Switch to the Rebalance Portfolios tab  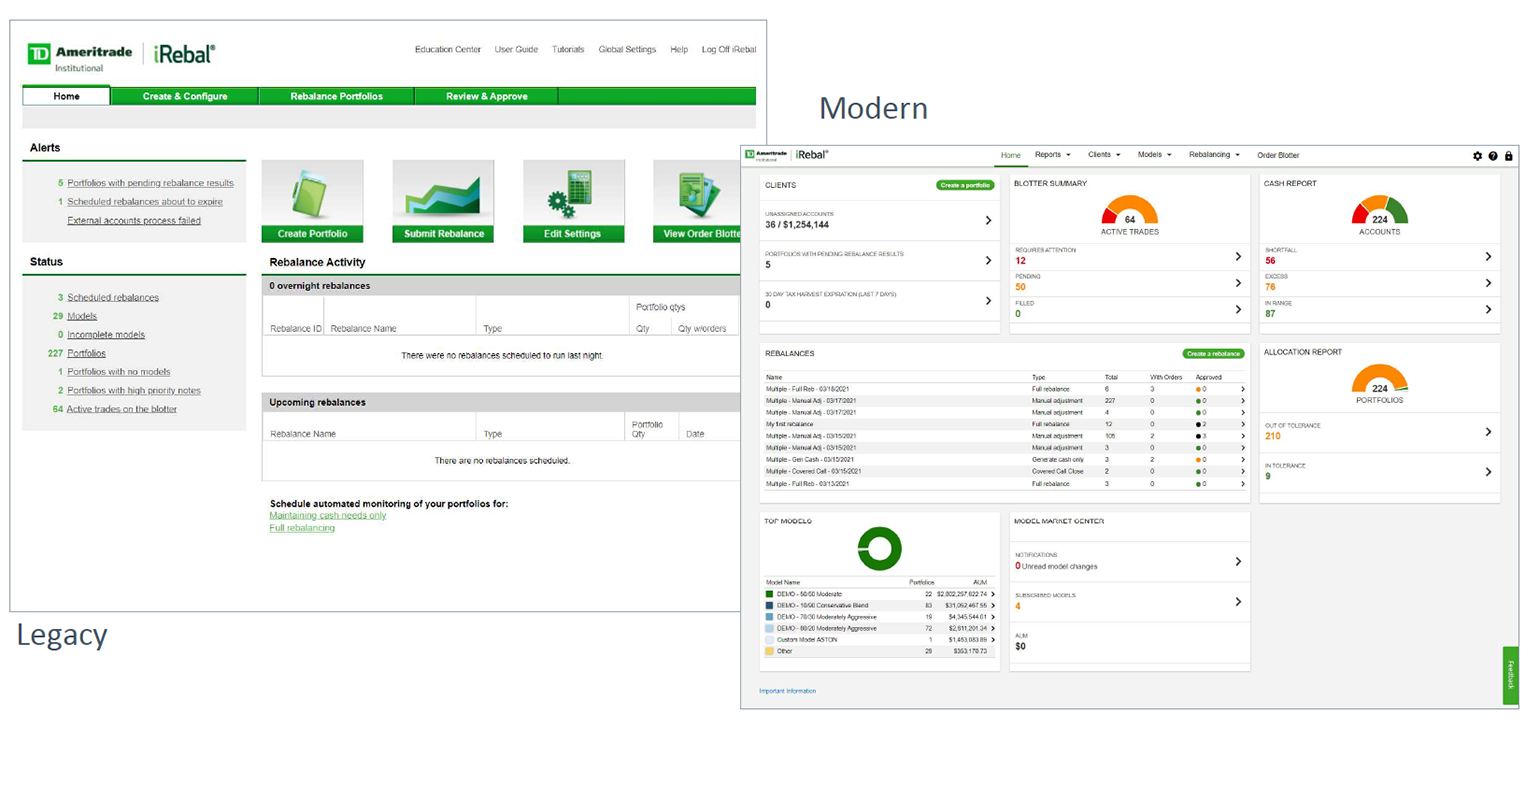[x=336, y=96]
